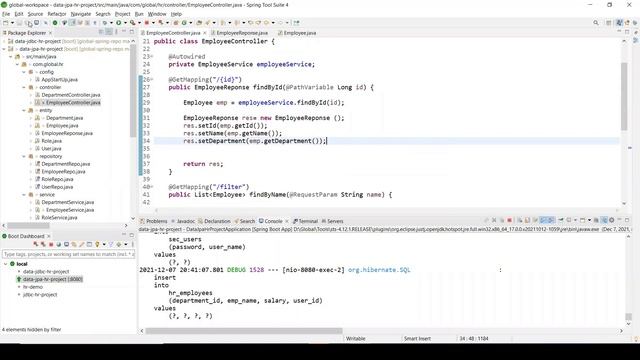Click the red Stop toolbar icon in main toolbar
Screen dimensions: 640x360
(147, 23)
